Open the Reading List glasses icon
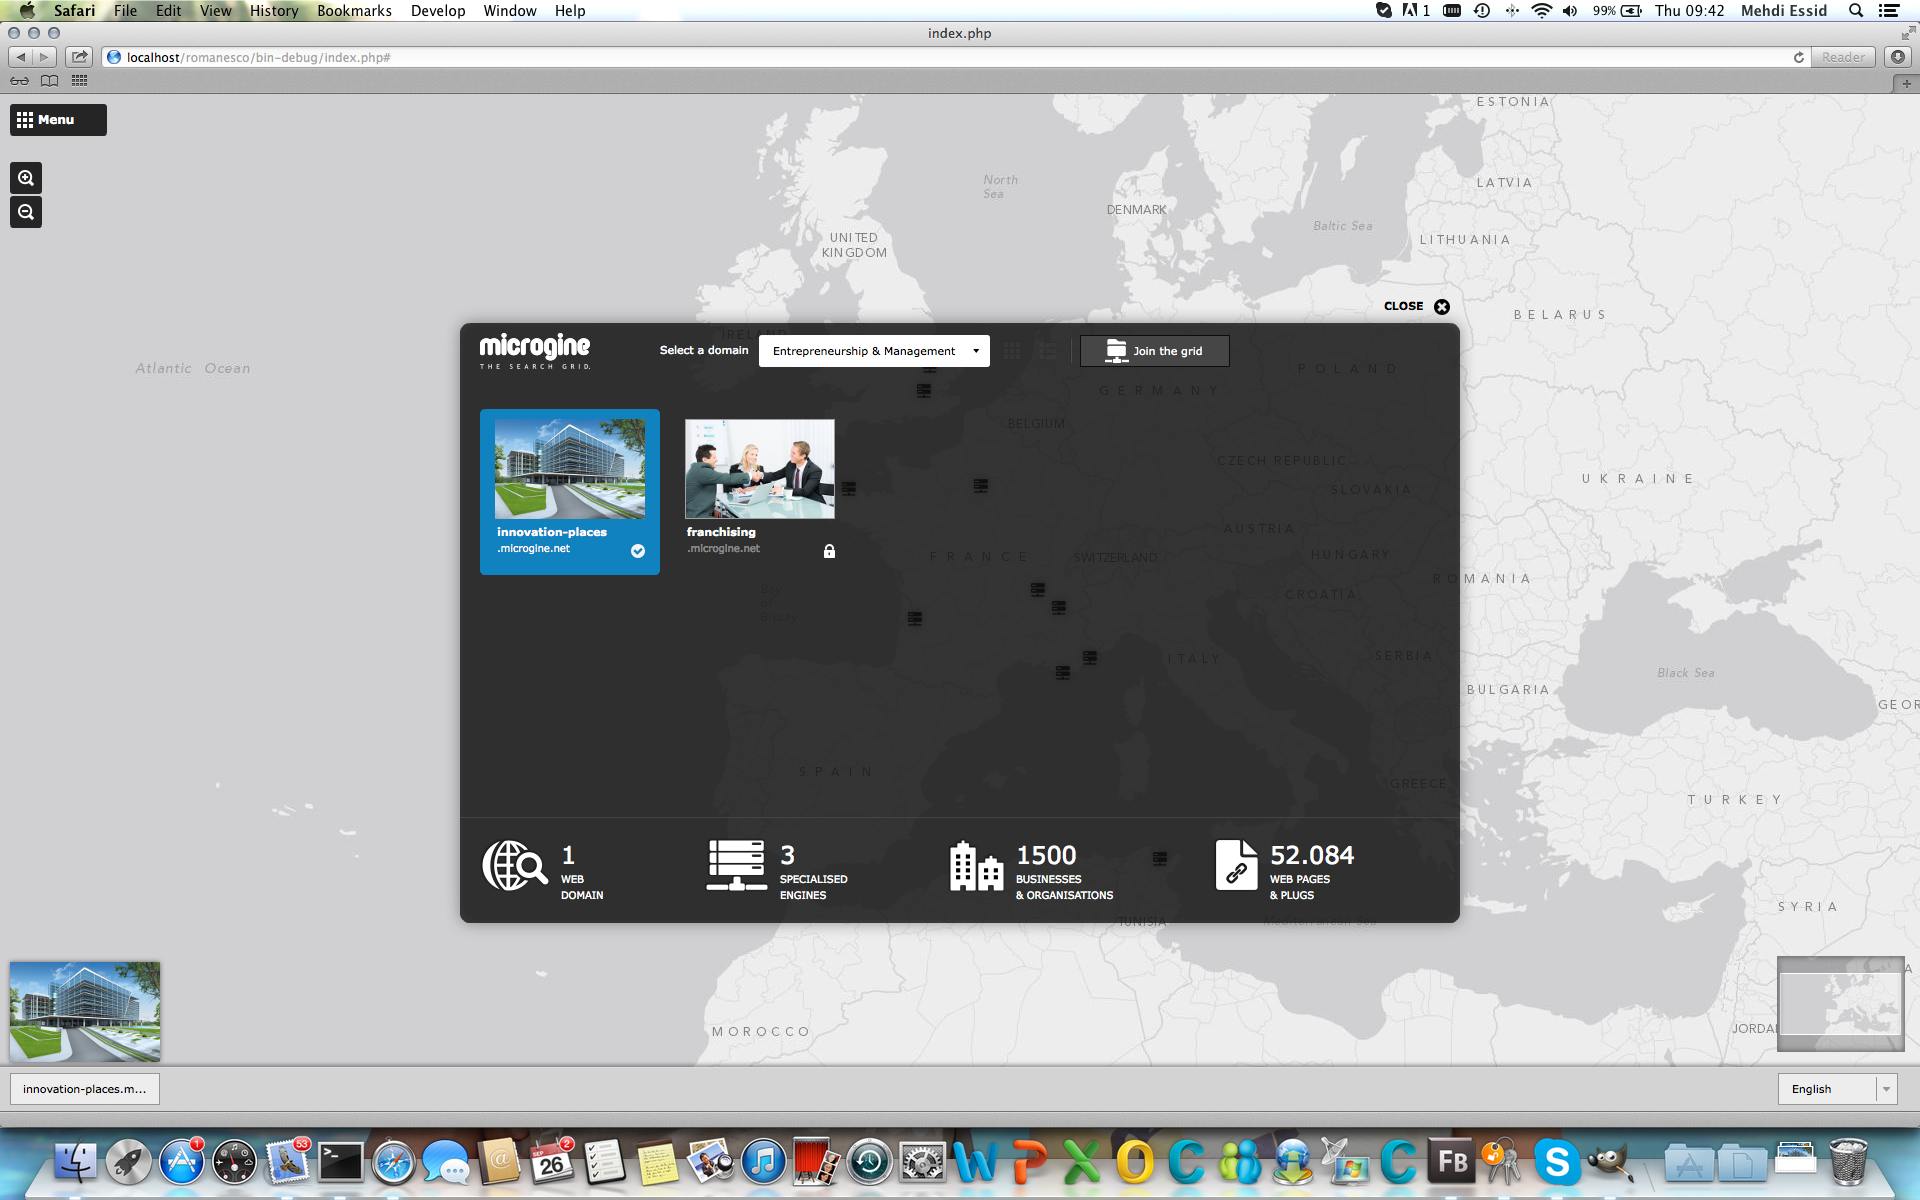The height and width of the screenshot is (1200, 1920). (x=19, y=81)
